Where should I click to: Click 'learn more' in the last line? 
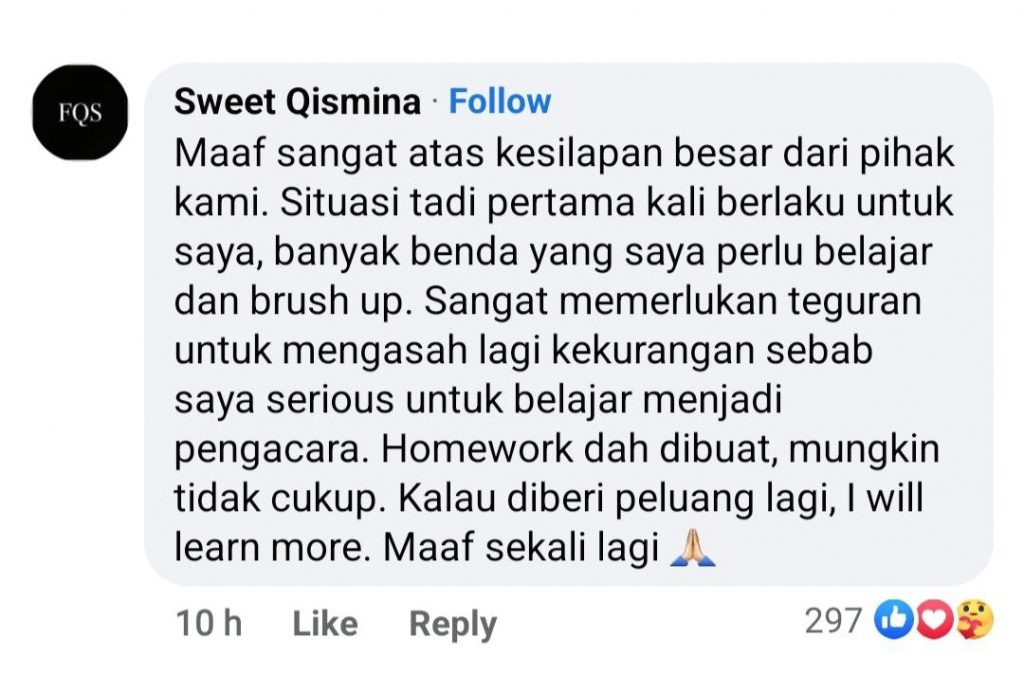[x=268, y=547]
